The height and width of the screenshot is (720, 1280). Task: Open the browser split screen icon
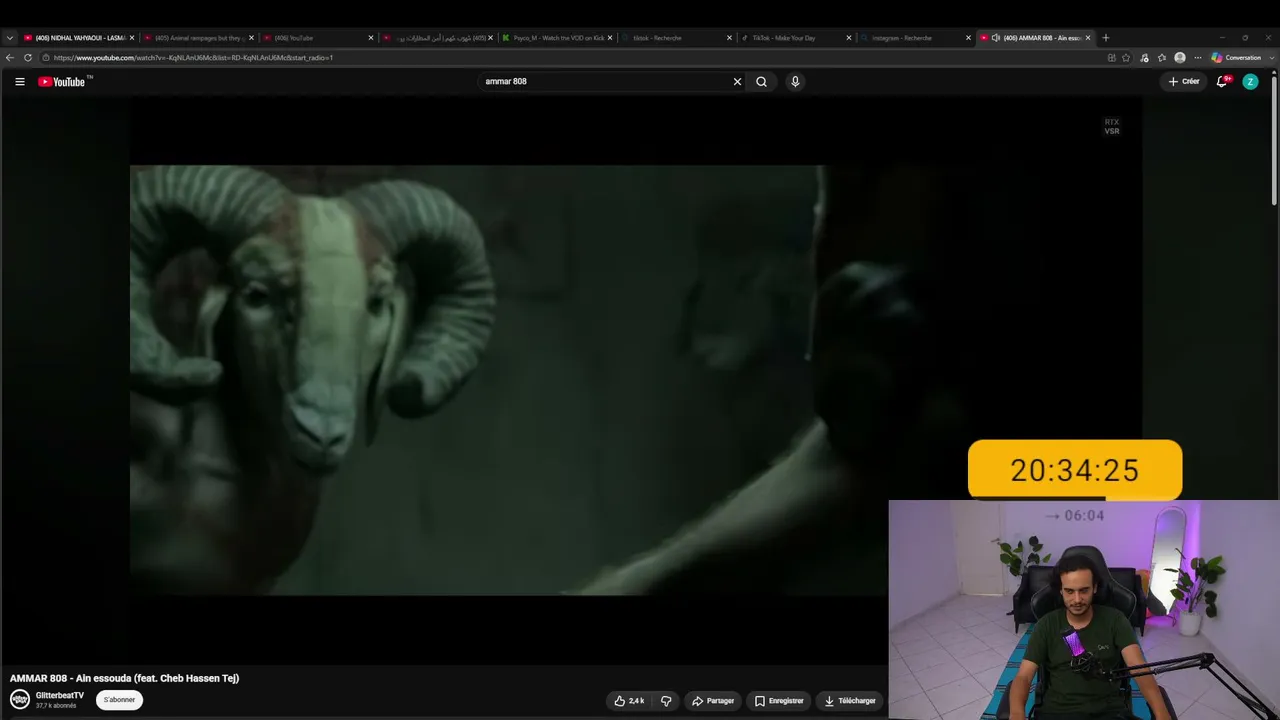(1111, 58)
